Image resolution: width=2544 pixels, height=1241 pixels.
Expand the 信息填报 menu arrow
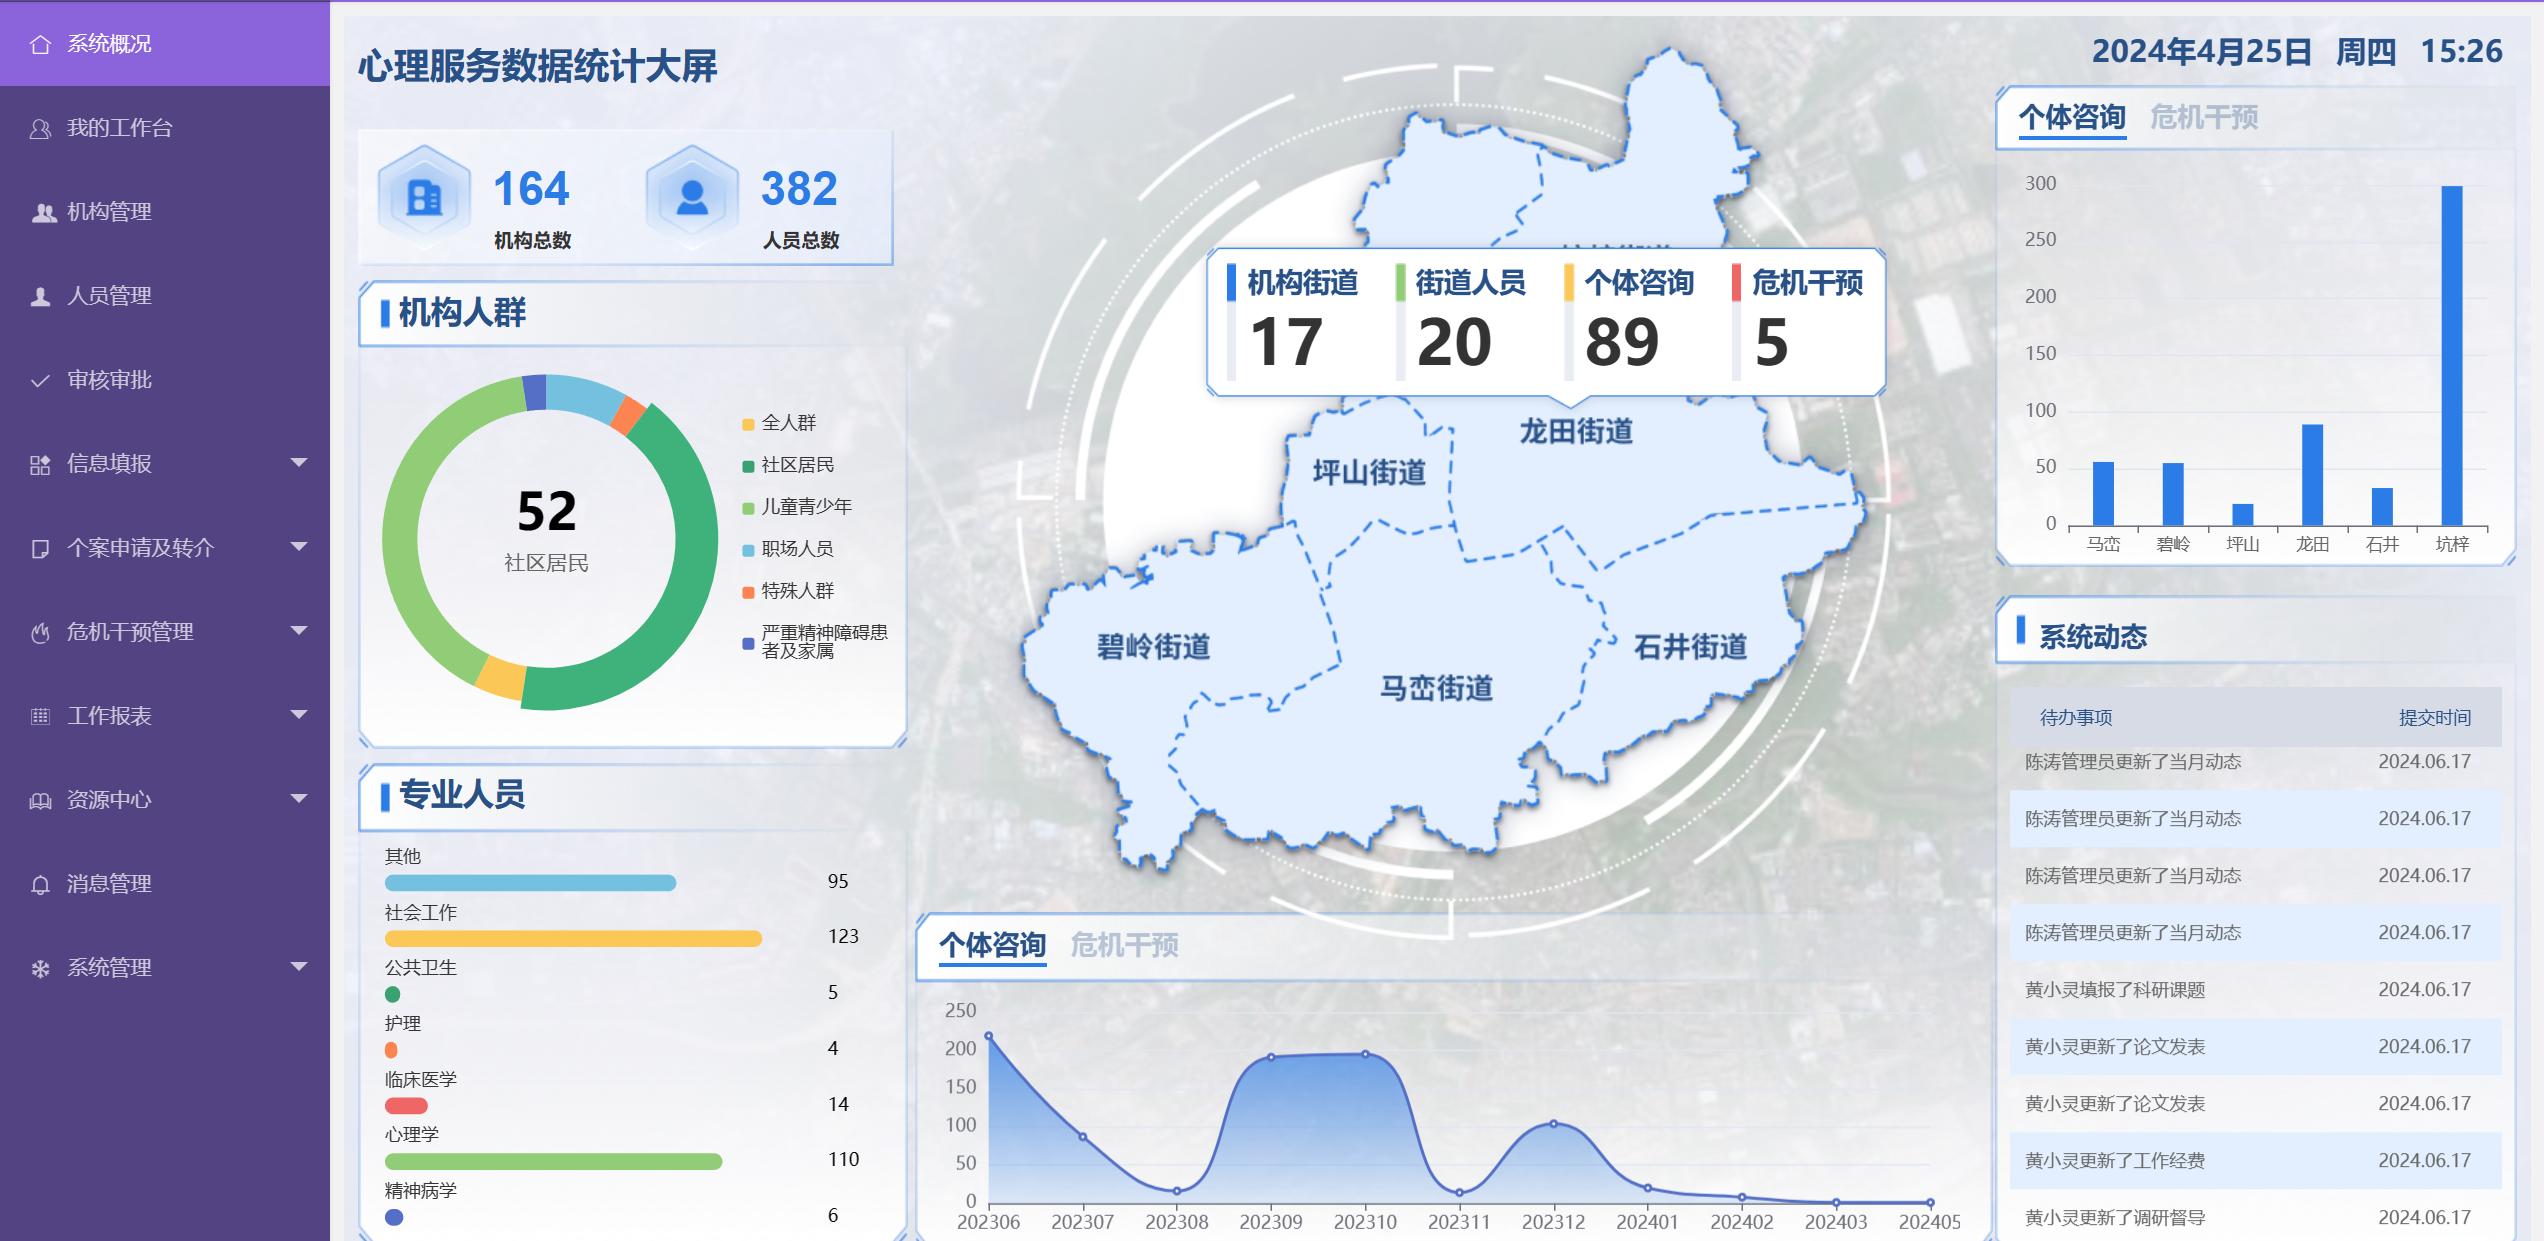298,462
